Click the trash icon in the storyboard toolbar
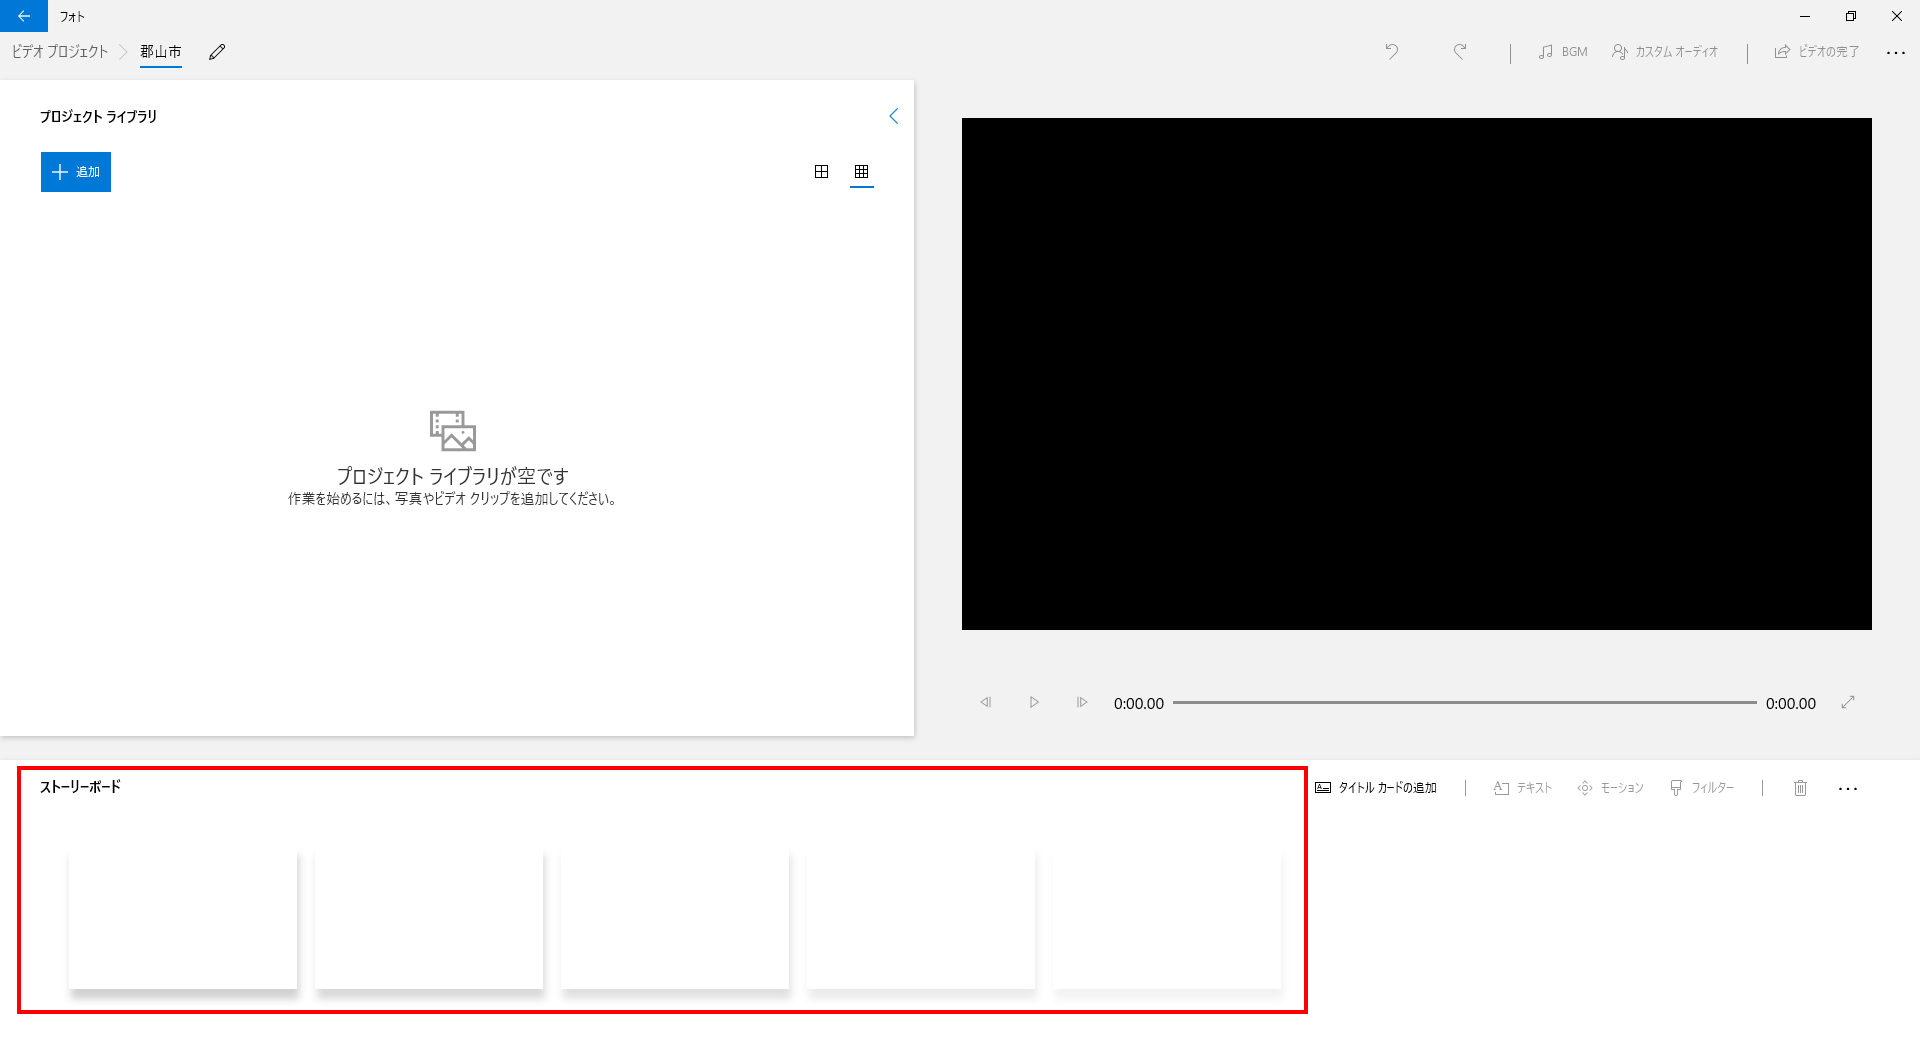 coord(1800,788)
